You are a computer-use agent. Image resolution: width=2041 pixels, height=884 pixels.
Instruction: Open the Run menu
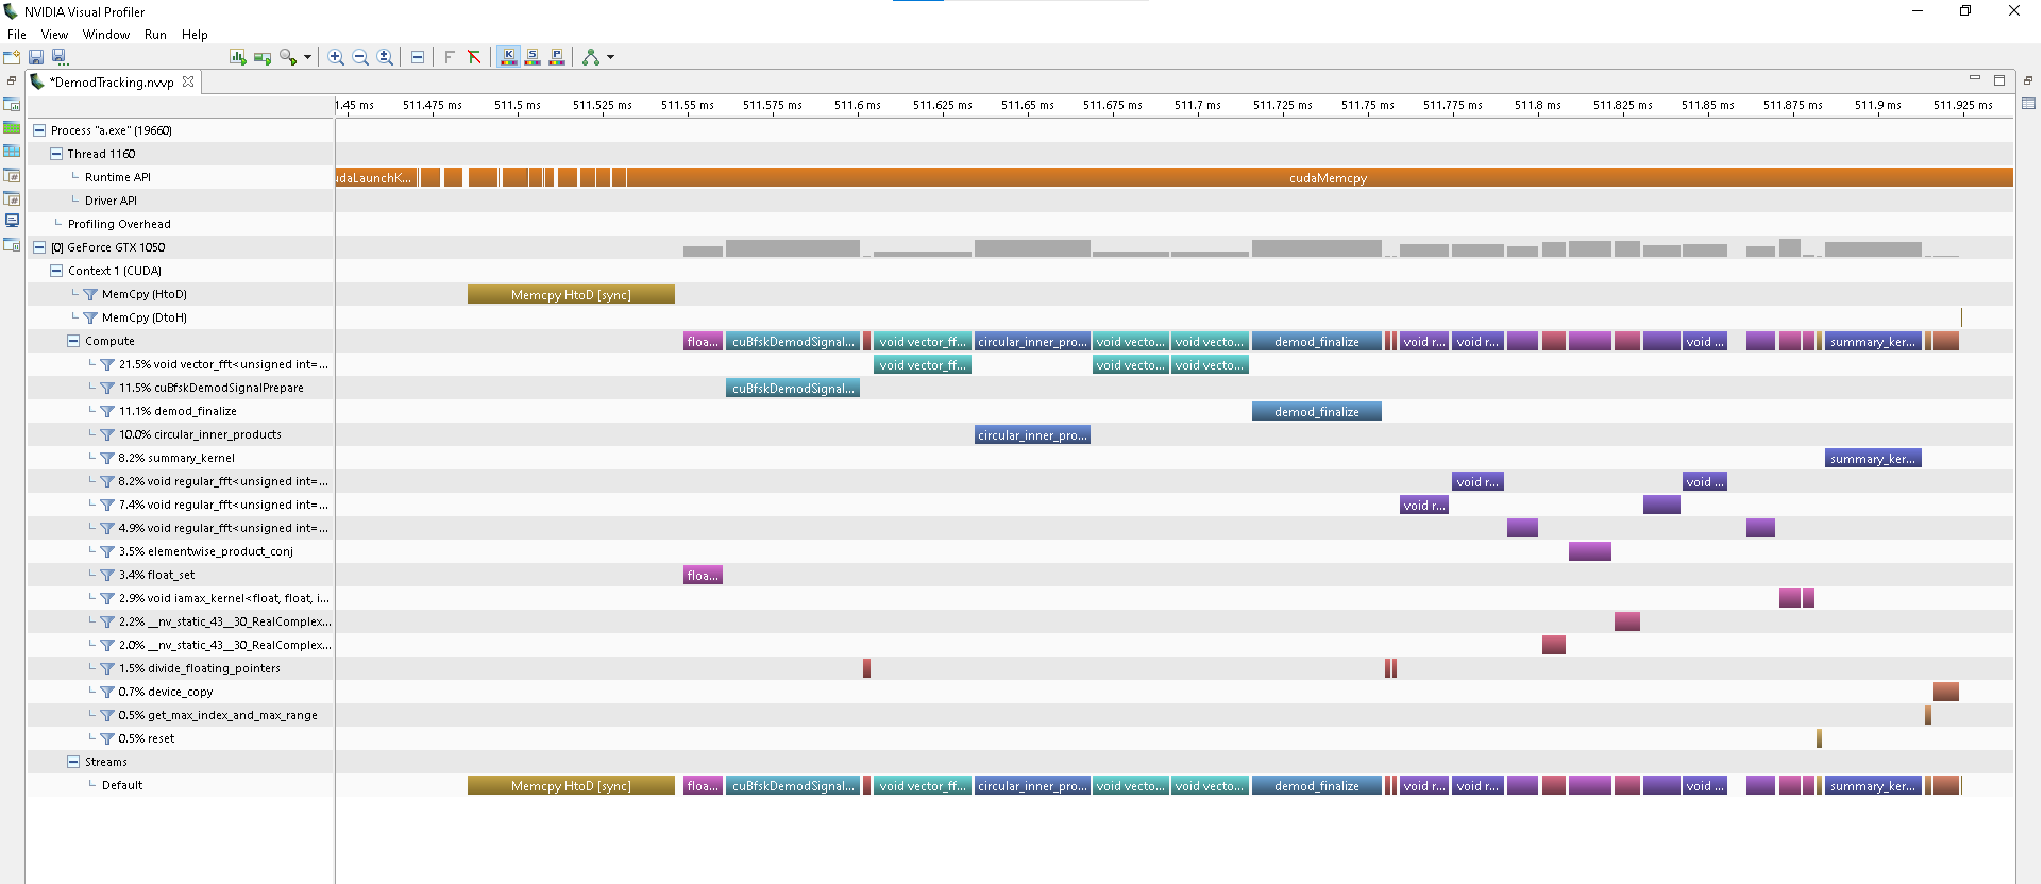click(156, 34)
